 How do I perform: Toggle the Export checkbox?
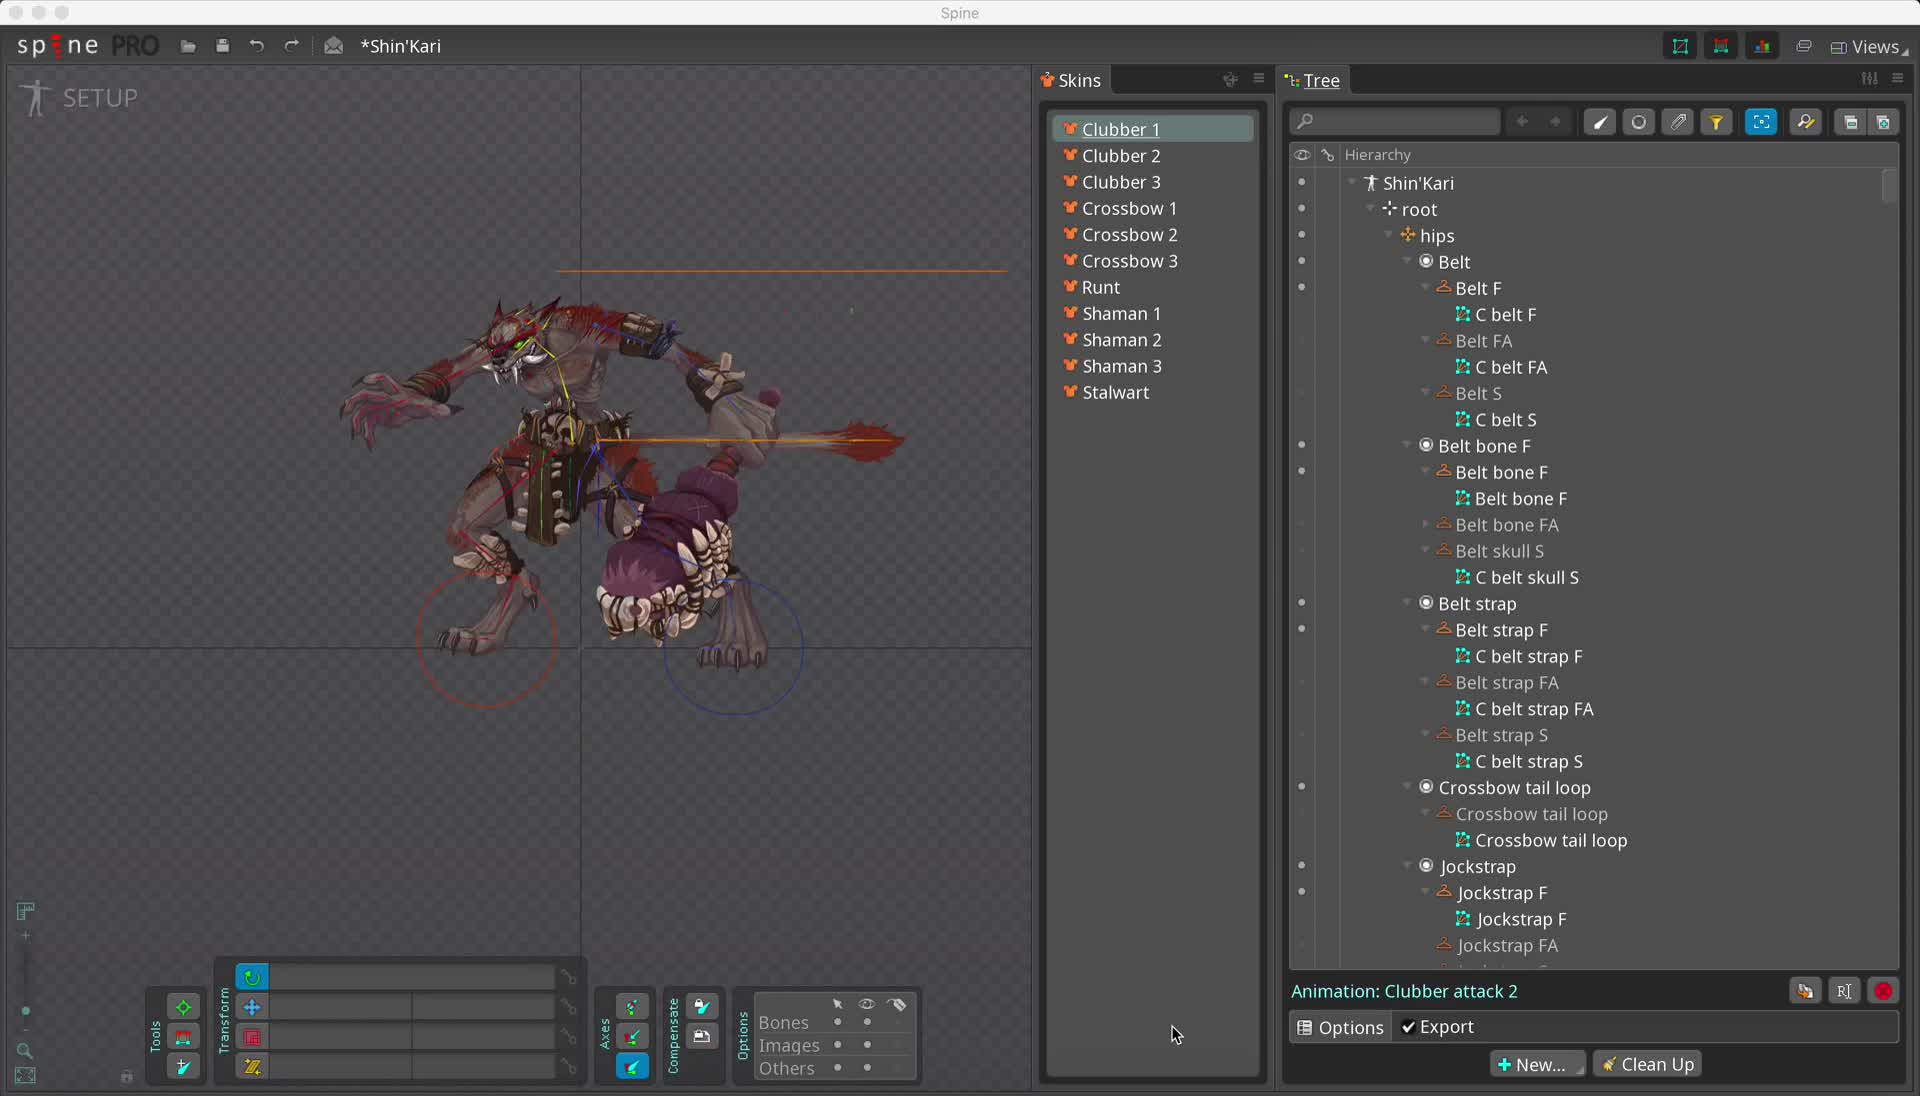[x=1408, y=1027]
